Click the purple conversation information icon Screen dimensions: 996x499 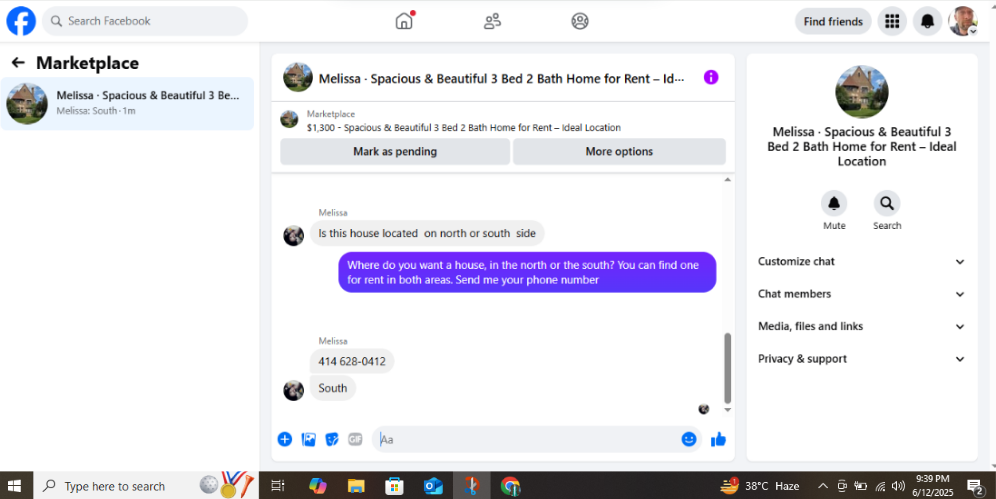(x=711, y=77)
